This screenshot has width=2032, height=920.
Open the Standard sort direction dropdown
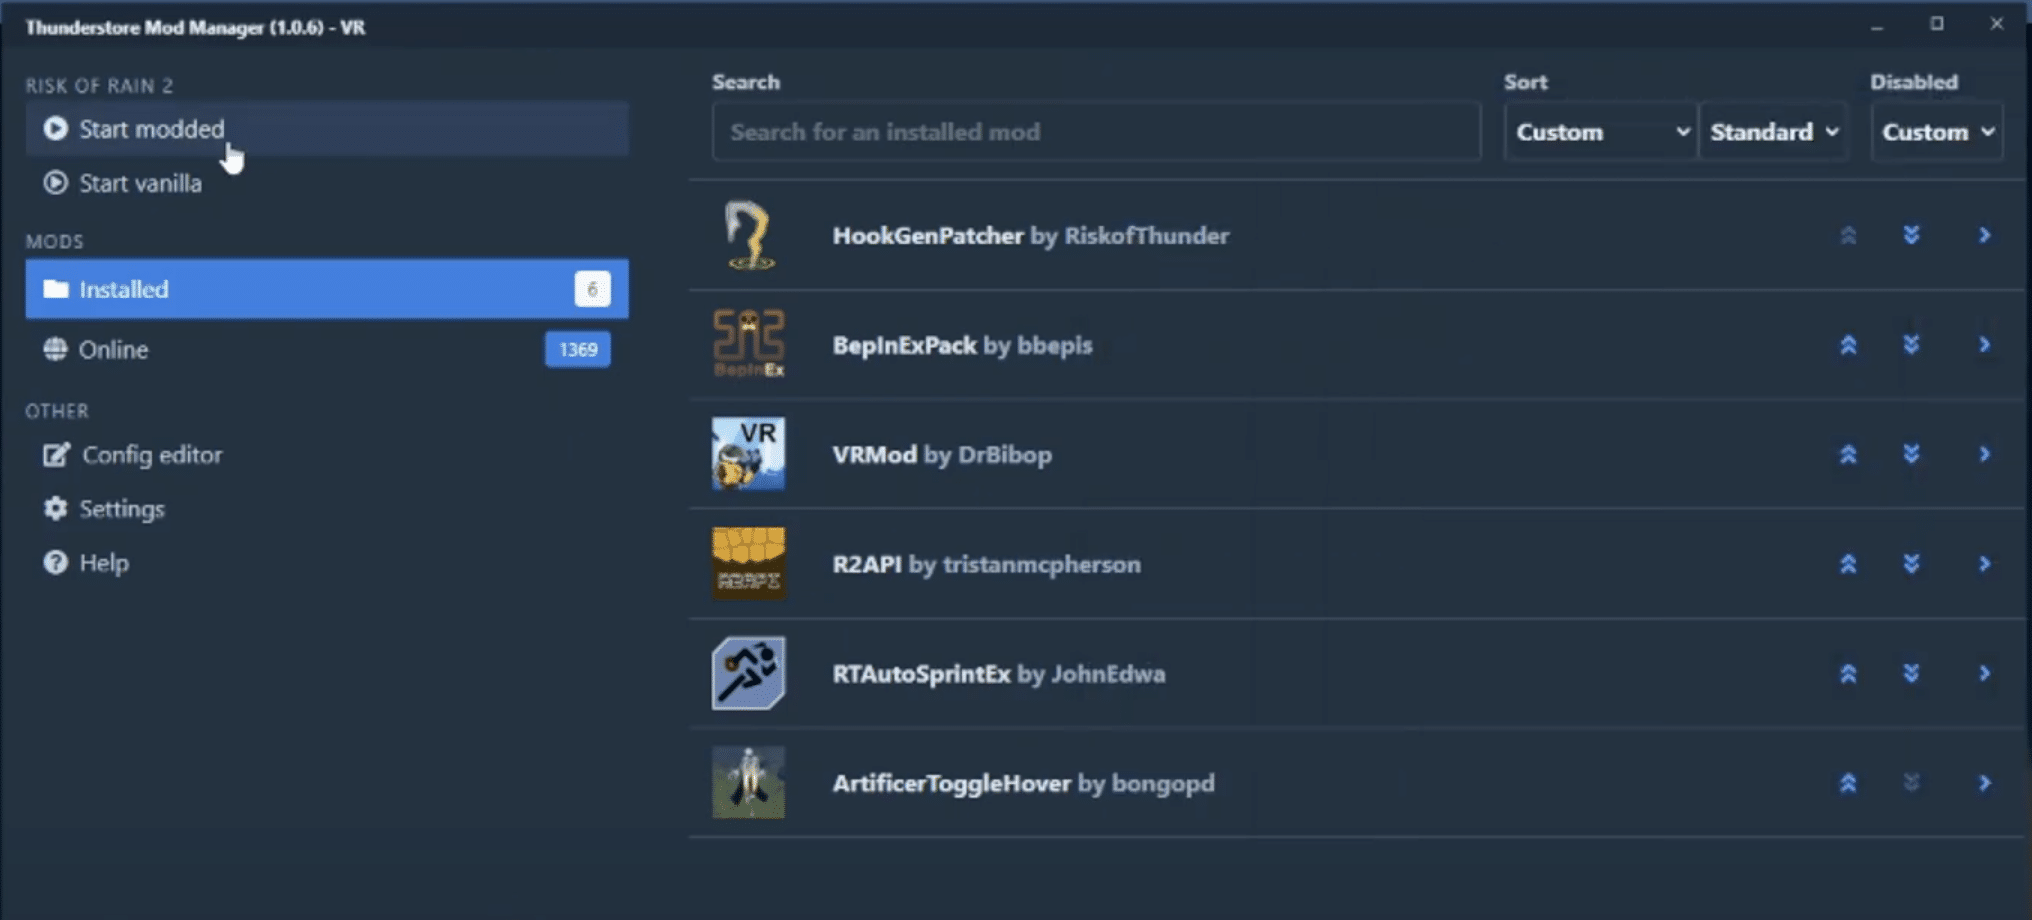coord(1773,132)
